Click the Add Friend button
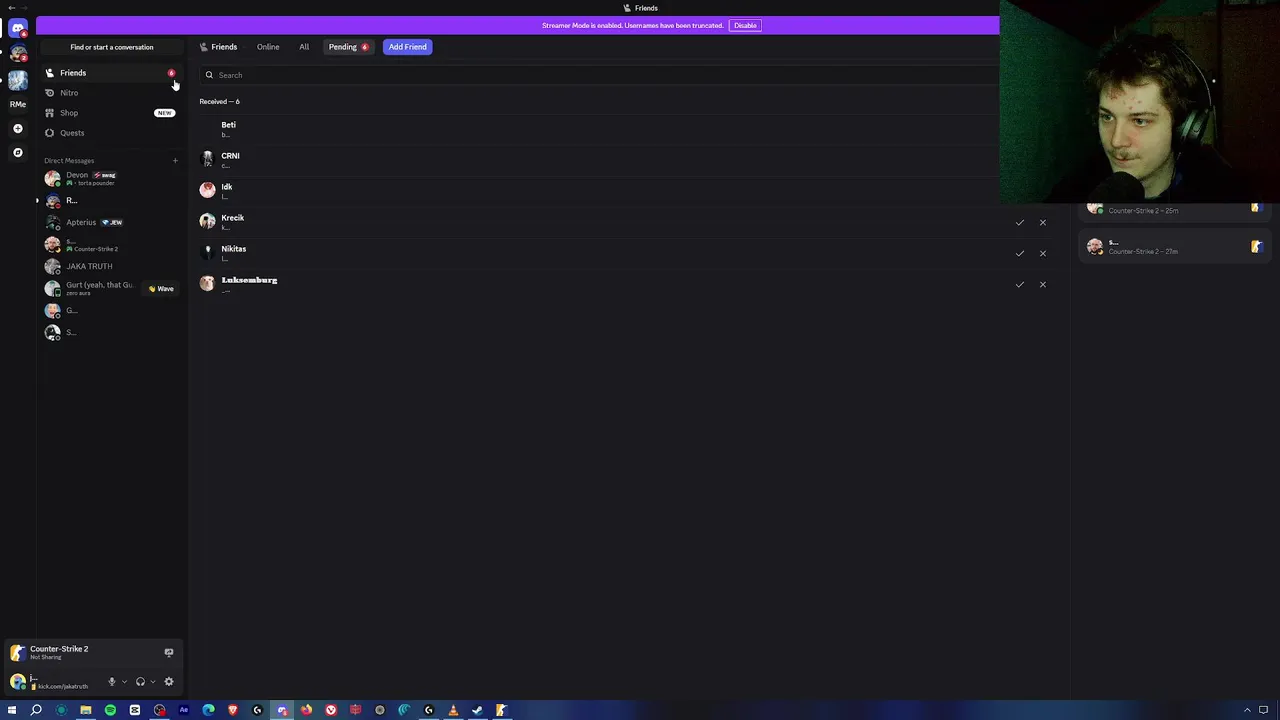 [407, 47]
